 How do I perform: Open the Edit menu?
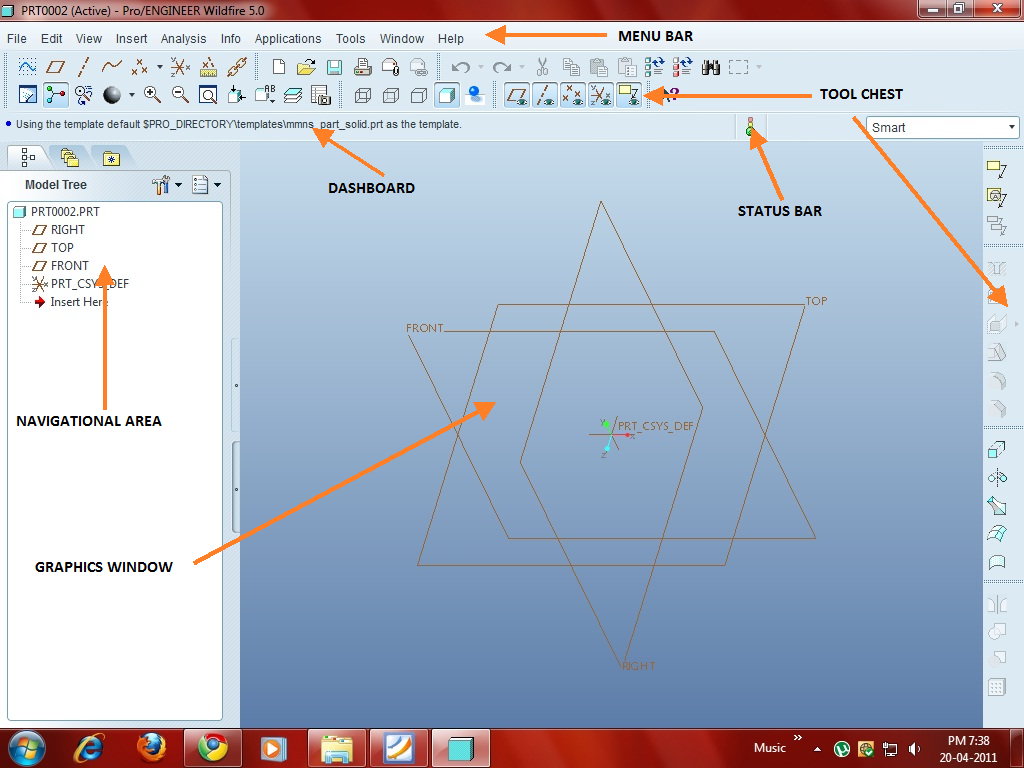click(52, 39)
